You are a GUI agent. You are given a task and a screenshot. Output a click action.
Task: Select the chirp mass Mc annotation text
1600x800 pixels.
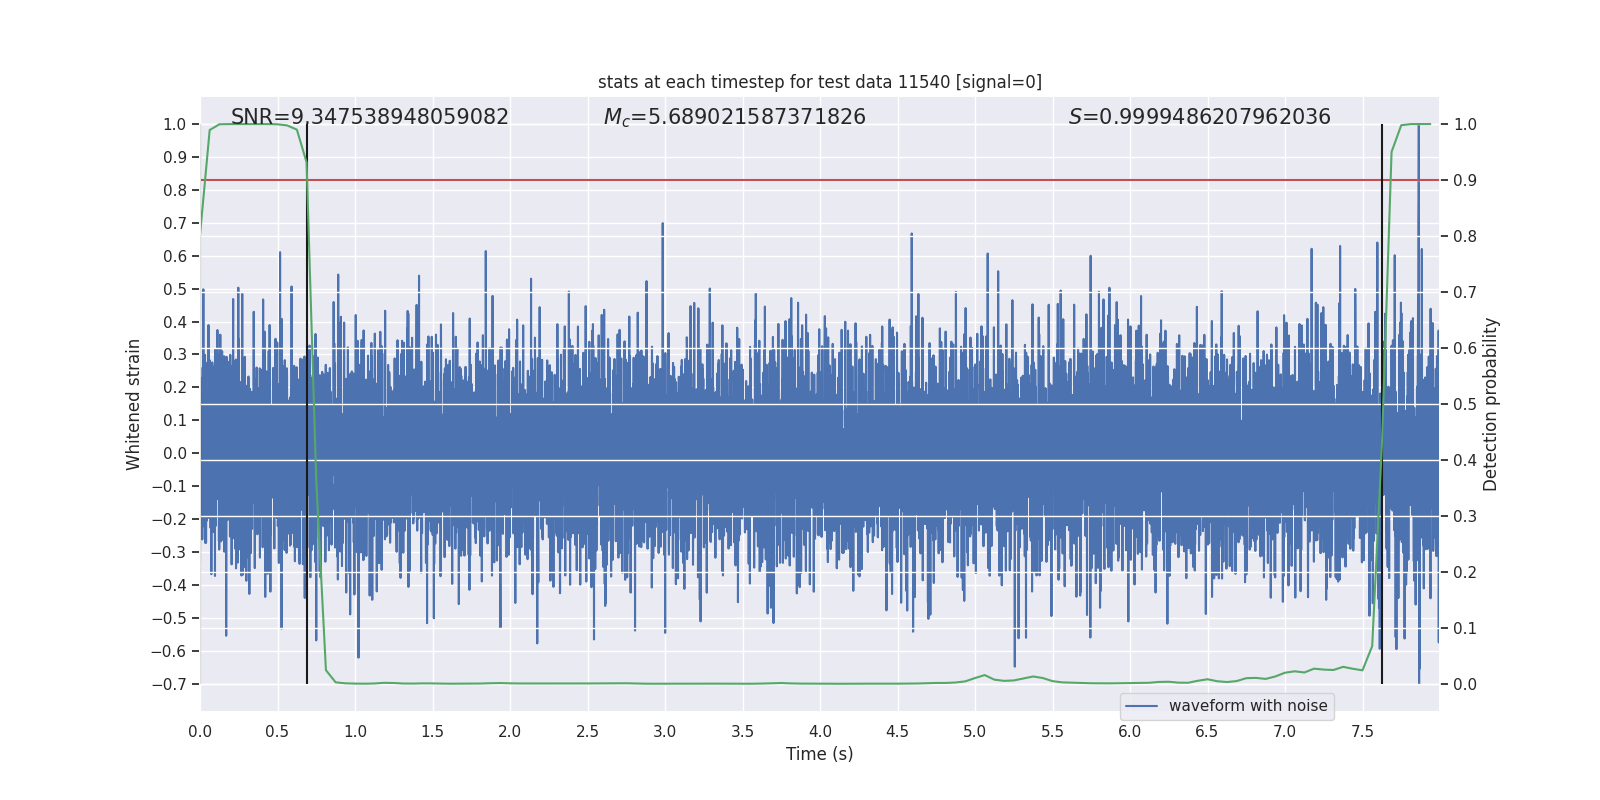click(734, 117)
